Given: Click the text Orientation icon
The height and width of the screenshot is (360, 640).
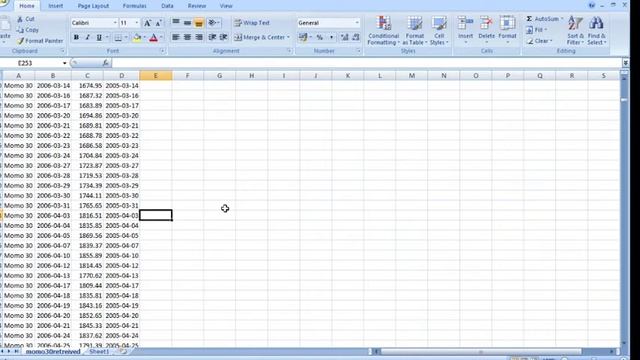Looking at the screenshot, I should tap(212, 23).
